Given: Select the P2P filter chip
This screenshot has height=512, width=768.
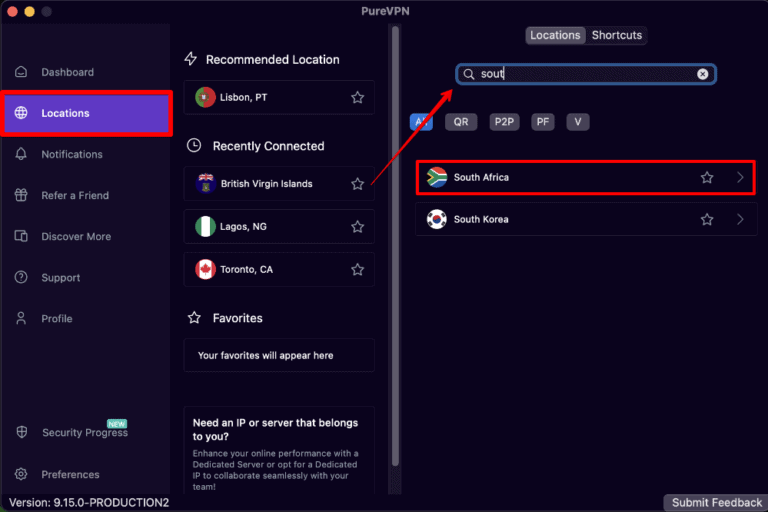Looking at the screenshot, I should tap(504, 122).
